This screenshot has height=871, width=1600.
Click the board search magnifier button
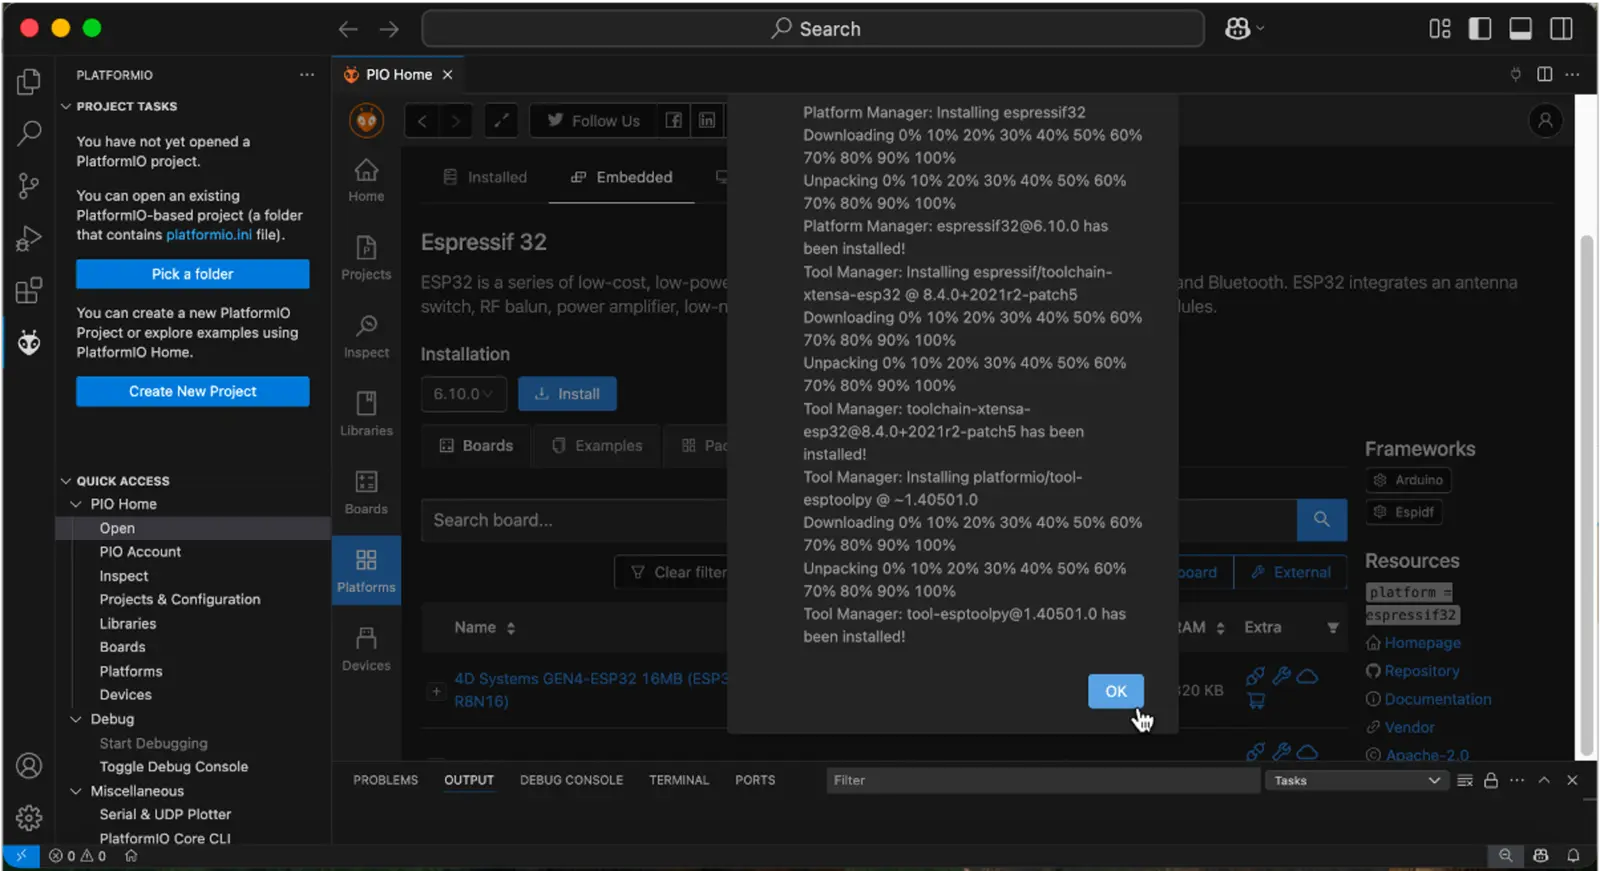[1321, 519]
